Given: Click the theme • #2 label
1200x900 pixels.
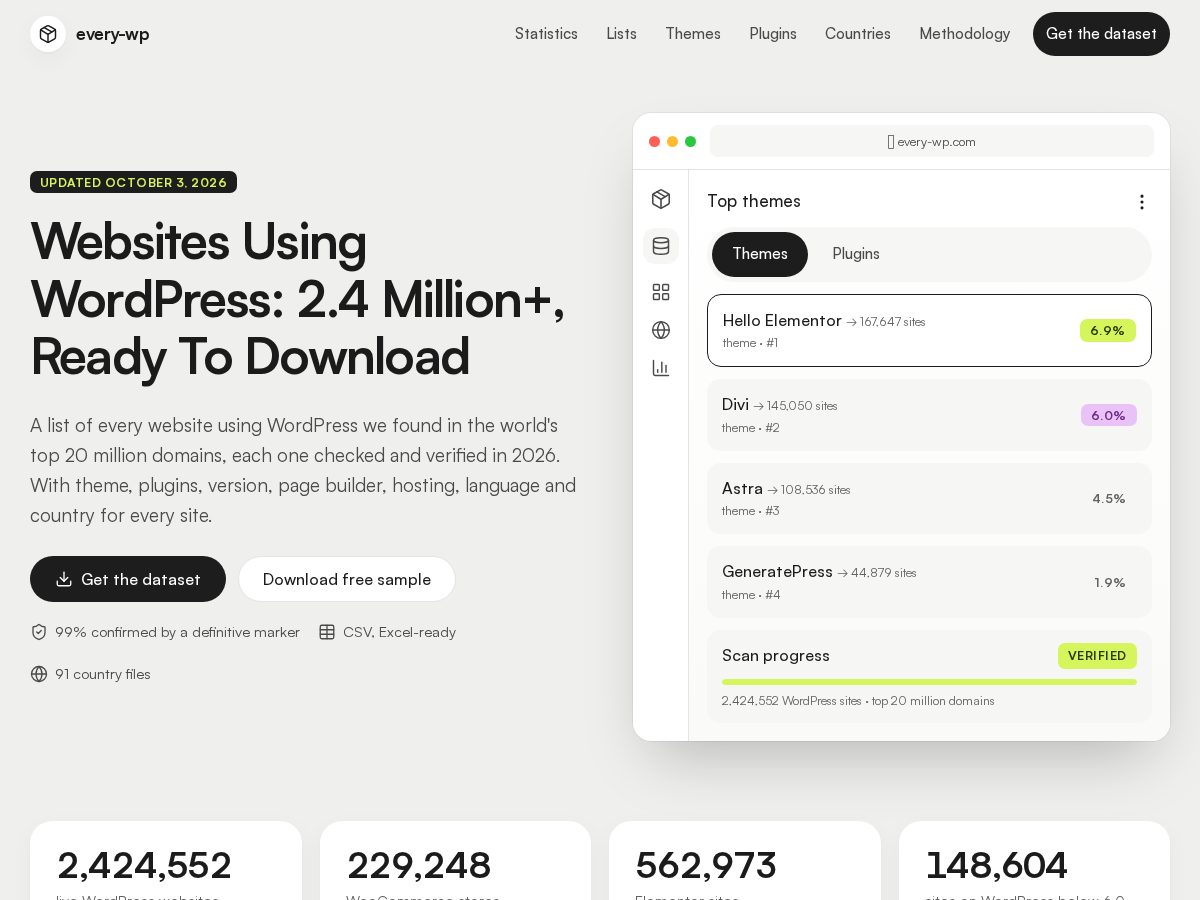Looking at the screenshot, I should [751, 428].
